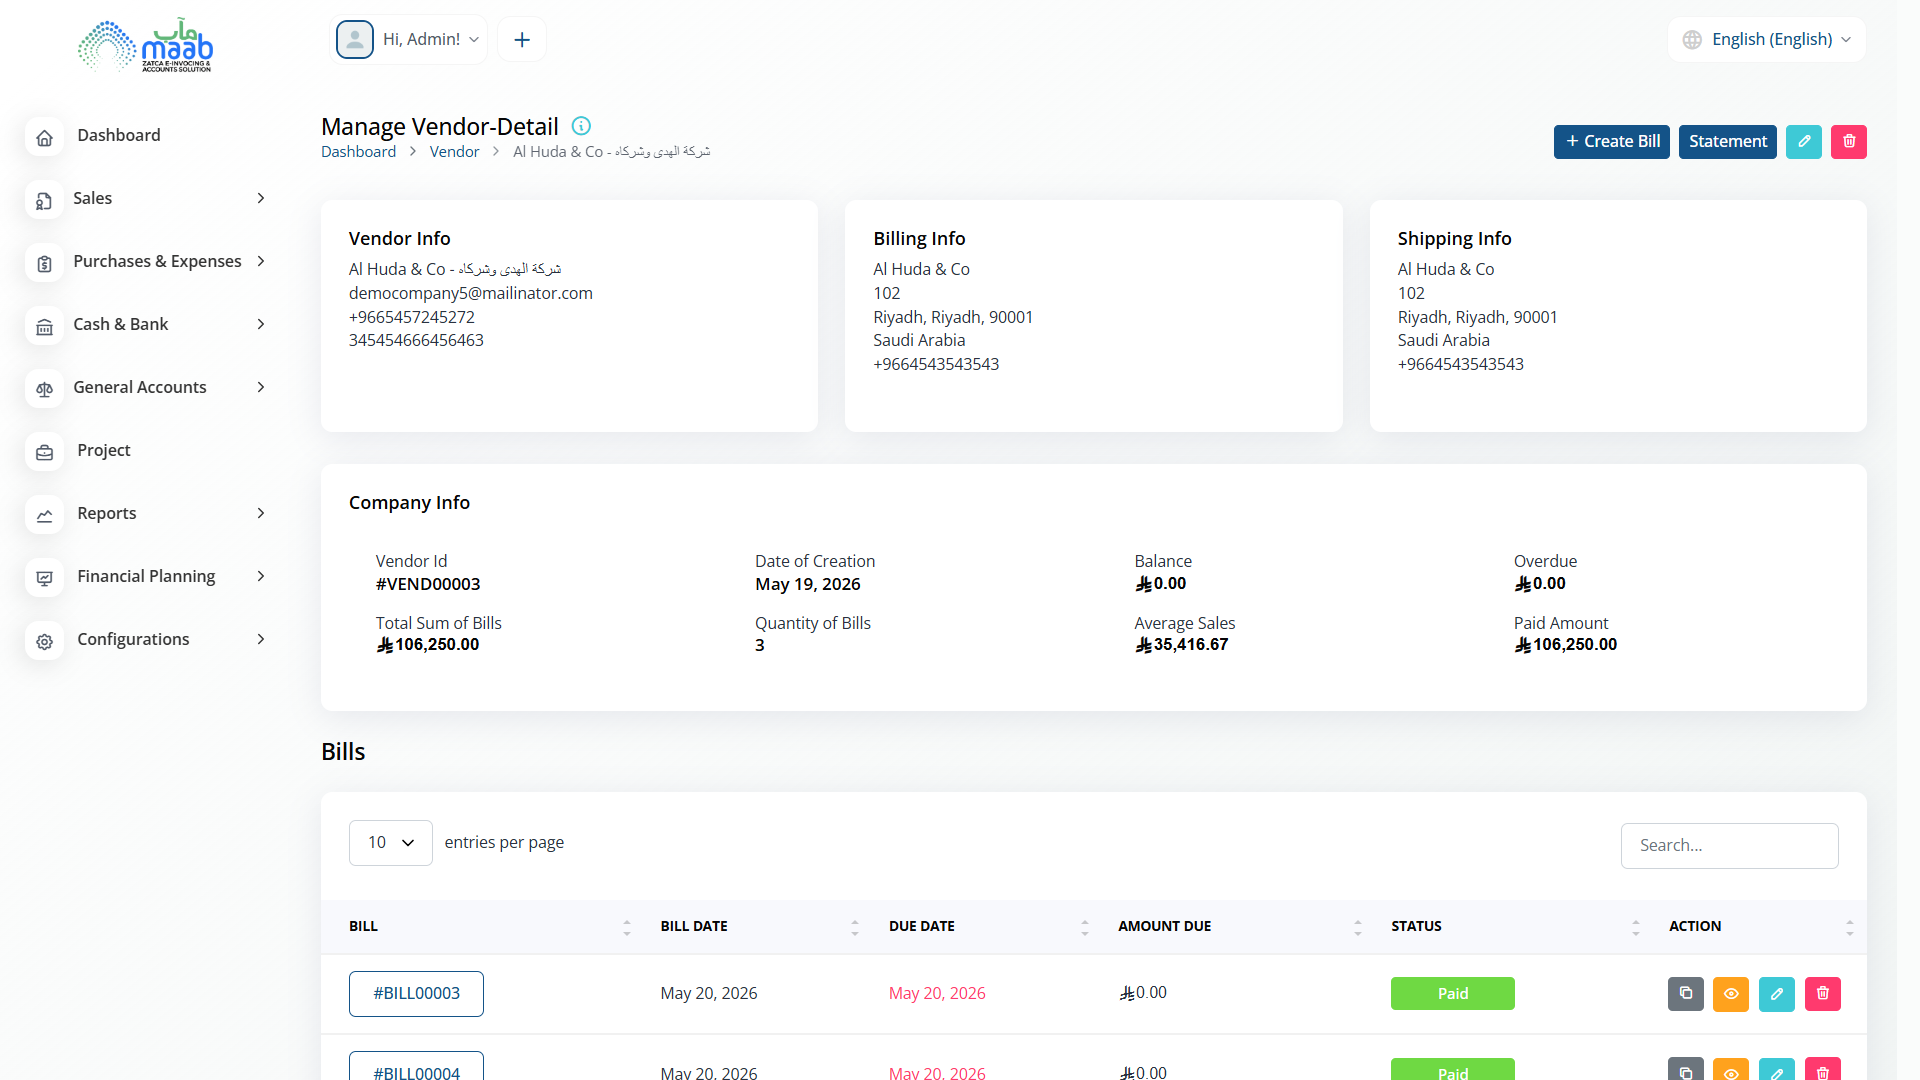Image resolution: width=1920 pixels, height=1080 pixels.
Task: Delete bill #BILL00003 with trash icon
Action: pos(1822,994)
